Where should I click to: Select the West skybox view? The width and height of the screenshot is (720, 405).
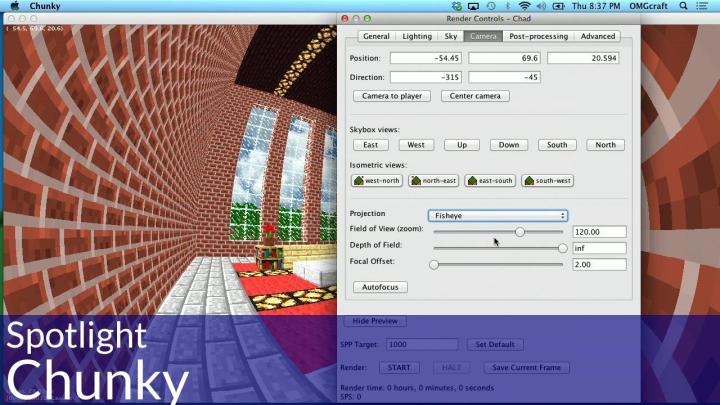(x=416, y=145)
